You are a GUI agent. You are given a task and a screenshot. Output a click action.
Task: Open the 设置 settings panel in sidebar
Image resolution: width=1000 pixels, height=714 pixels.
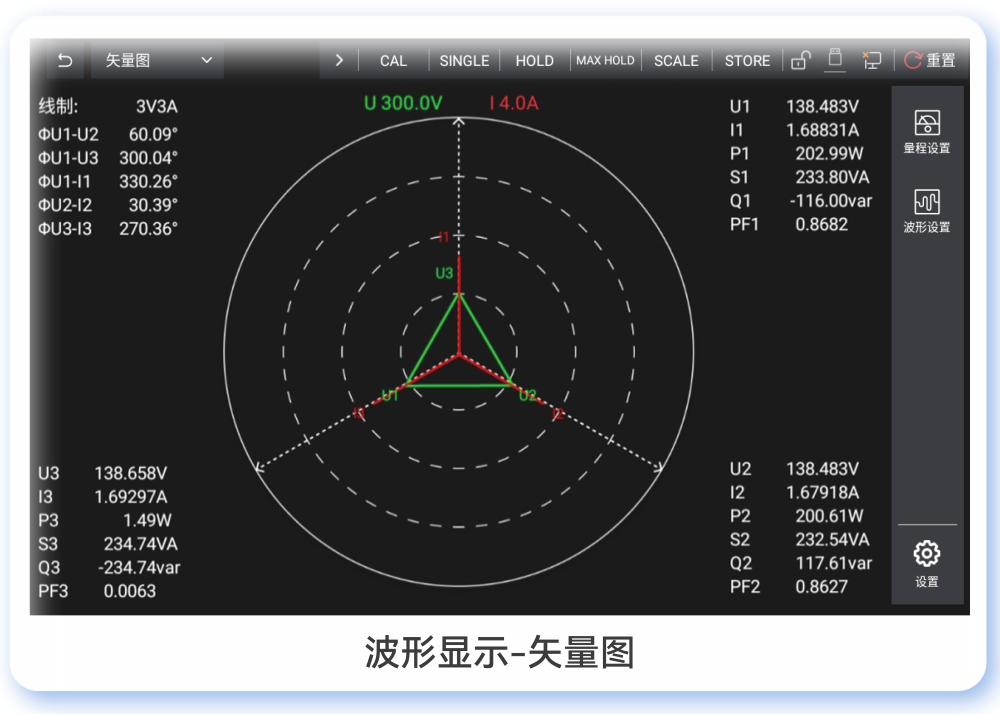click(926, 562)
